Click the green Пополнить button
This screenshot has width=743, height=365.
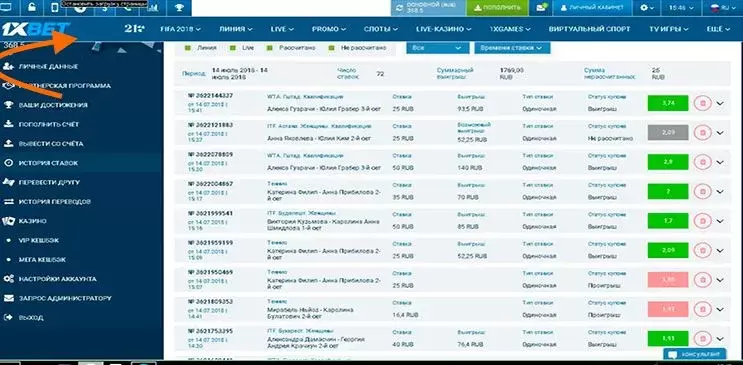(x=497, y=8)
